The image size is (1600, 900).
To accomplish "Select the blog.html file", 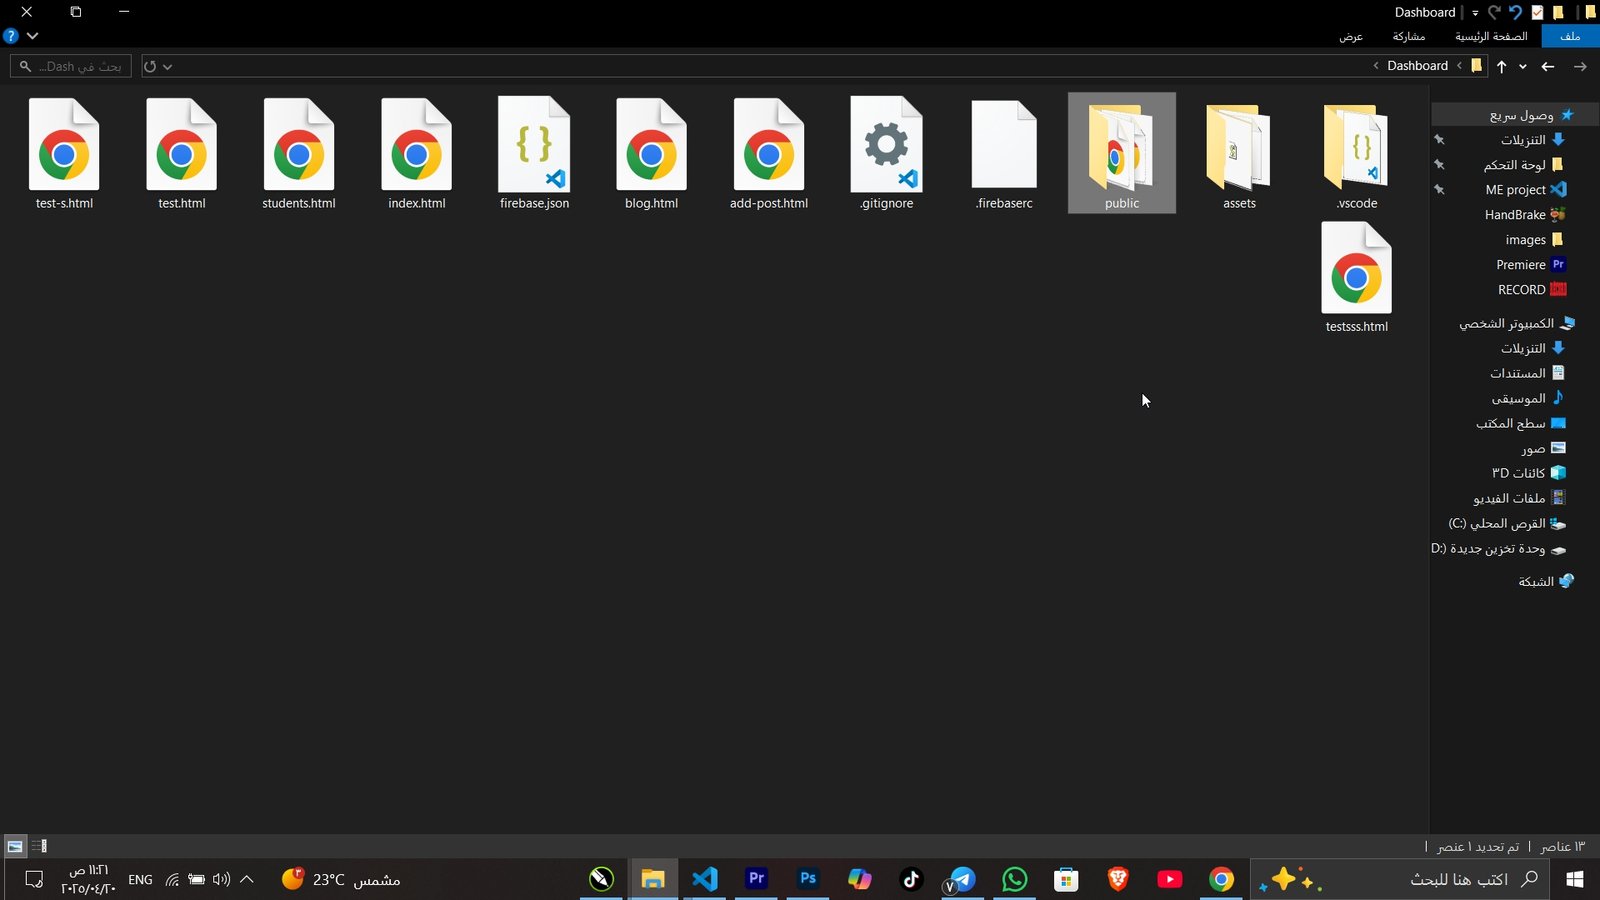I will (651, 155).
